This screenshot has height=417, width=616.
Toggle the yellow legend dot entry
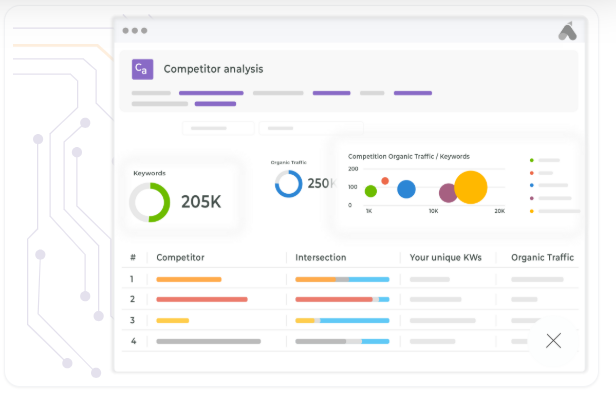point(531,211)
